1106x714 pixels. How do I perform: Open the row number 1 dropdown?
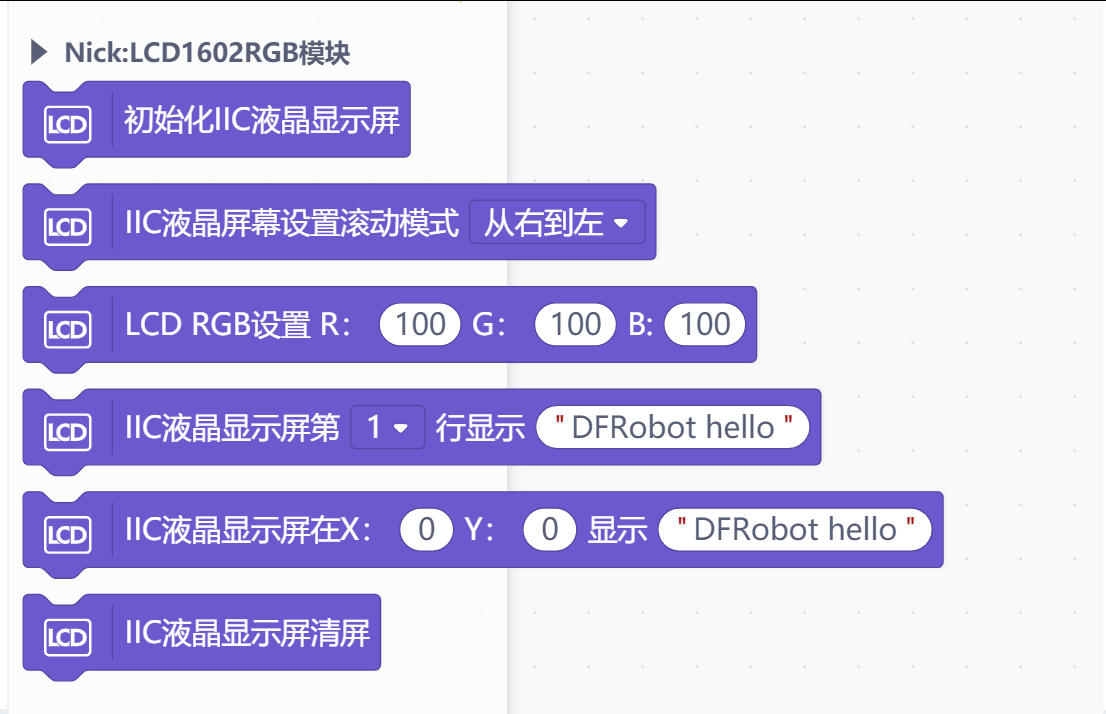pos(388,428)
